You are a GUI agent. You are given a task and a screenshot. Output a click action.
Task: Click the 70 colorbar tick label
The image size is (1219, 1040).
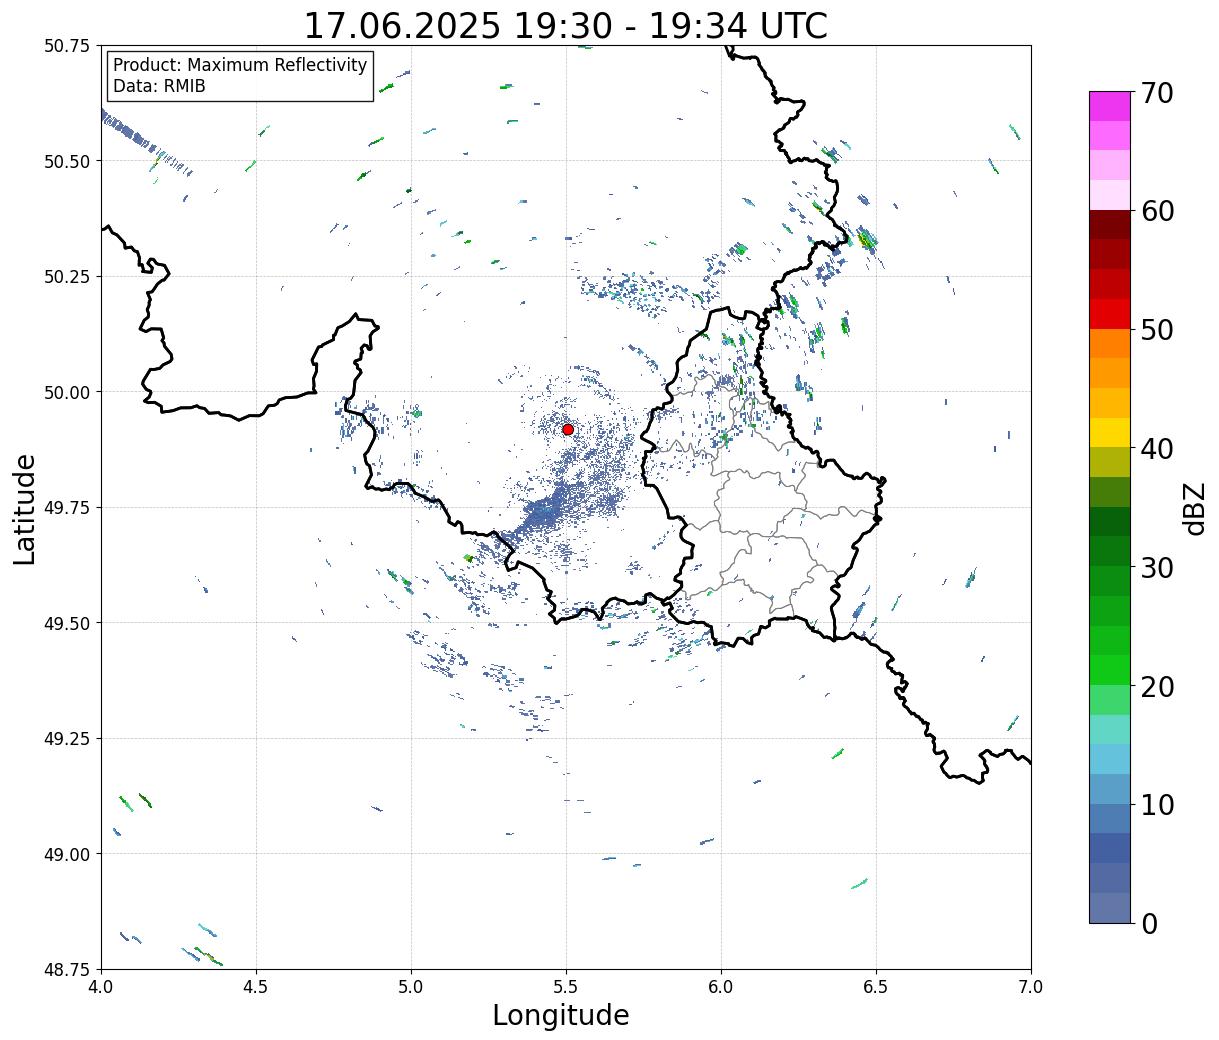[x=1157, y=93]
